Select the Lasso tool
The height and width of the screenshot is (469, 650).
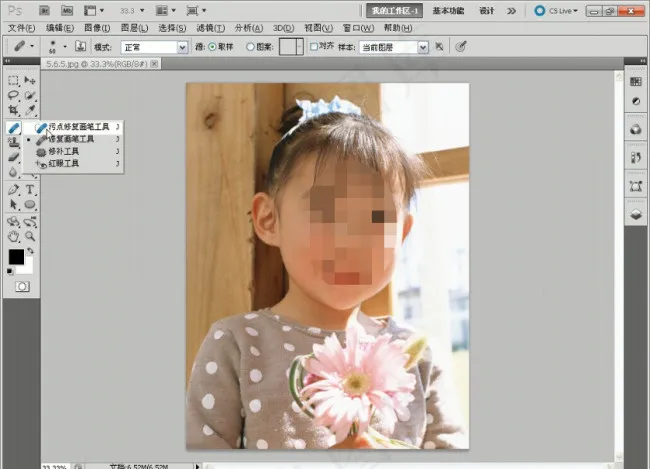[13, 95]
